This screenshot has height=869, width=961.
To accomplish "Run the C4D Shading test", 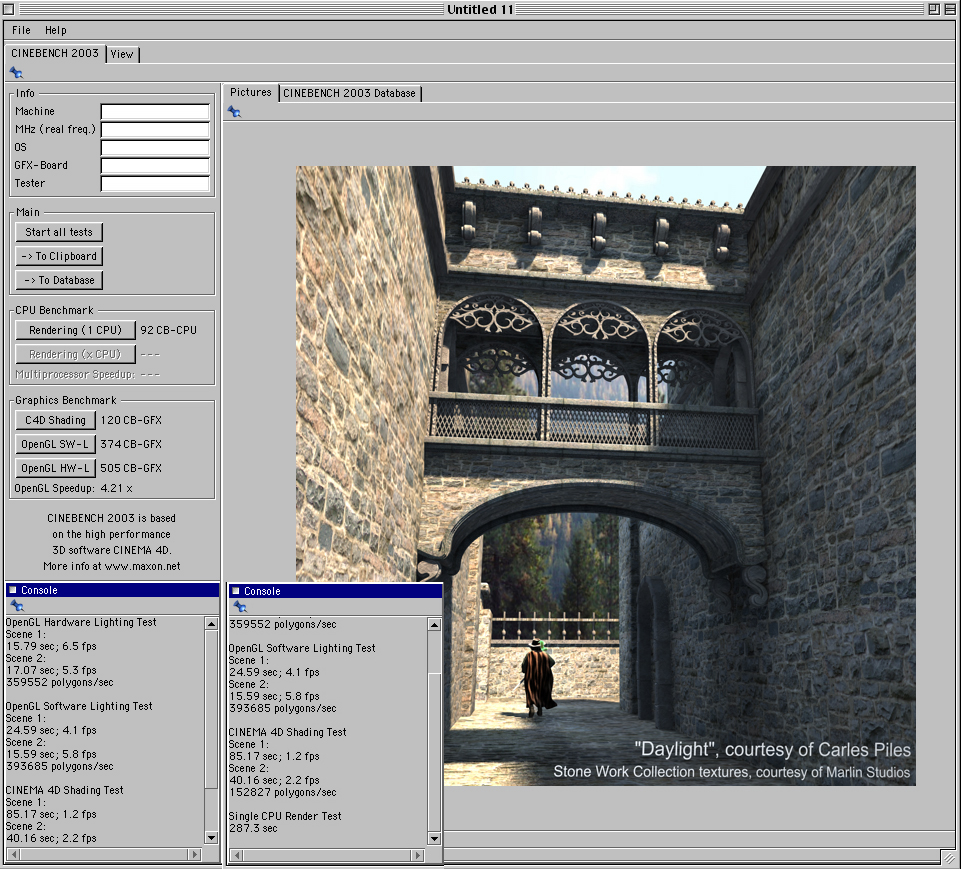I will [x=55, y=420].
